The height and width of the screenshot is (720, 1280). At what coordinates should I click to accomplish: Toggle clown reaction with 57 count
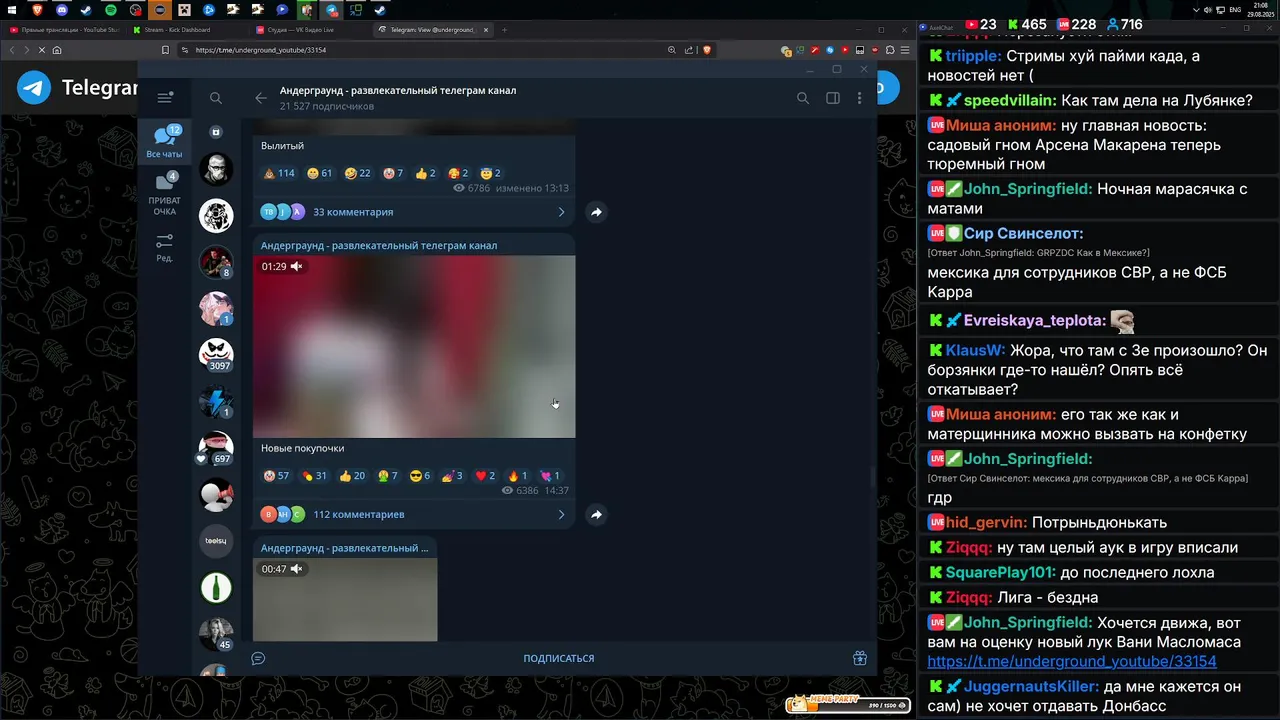pyautogui.click(x=276, y=476)
